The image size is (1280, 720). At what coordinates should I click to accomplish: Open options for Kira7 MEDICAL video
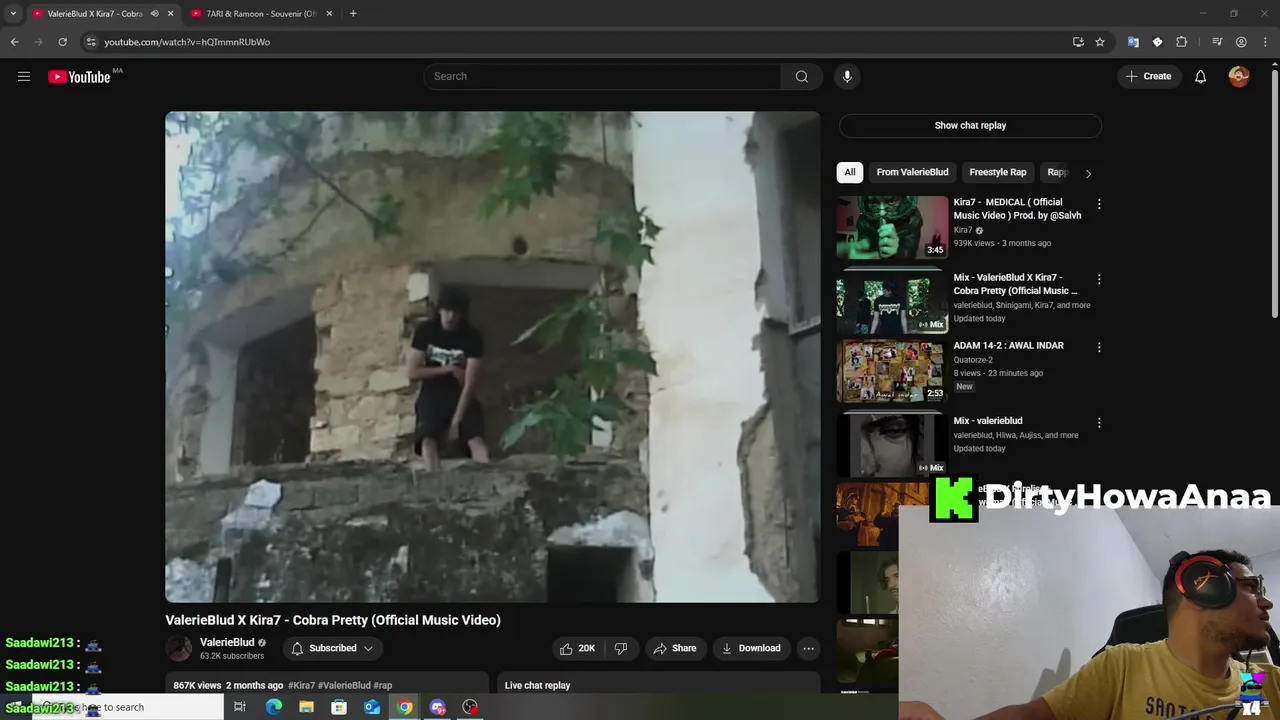[x=1099, y=204]
